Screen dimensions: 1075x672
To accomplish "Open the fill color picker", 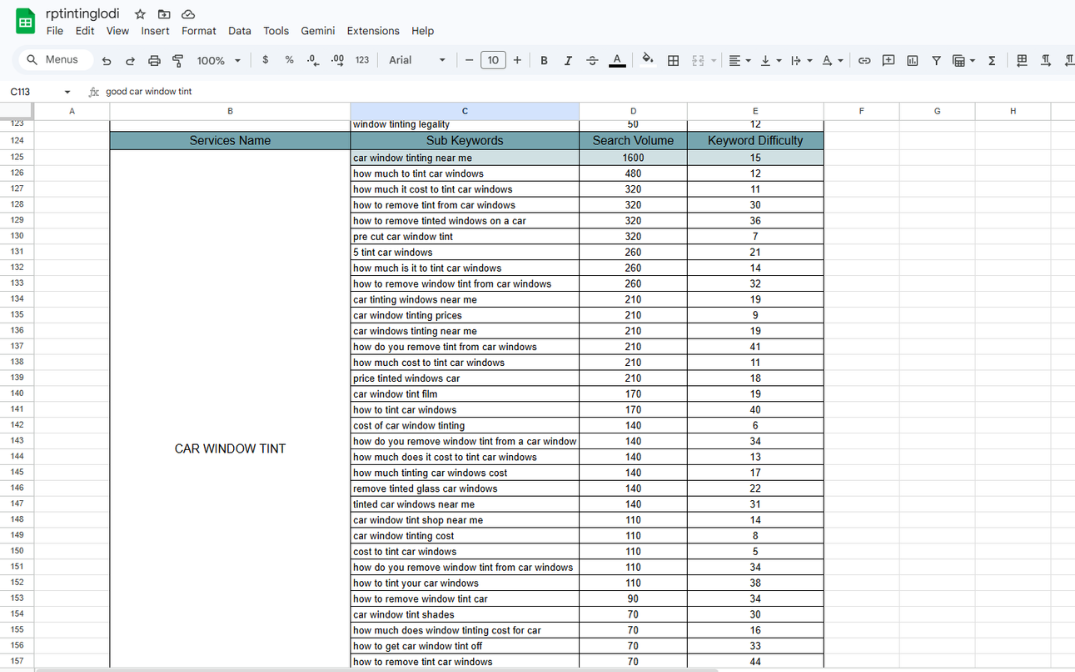I will (648, 60).
